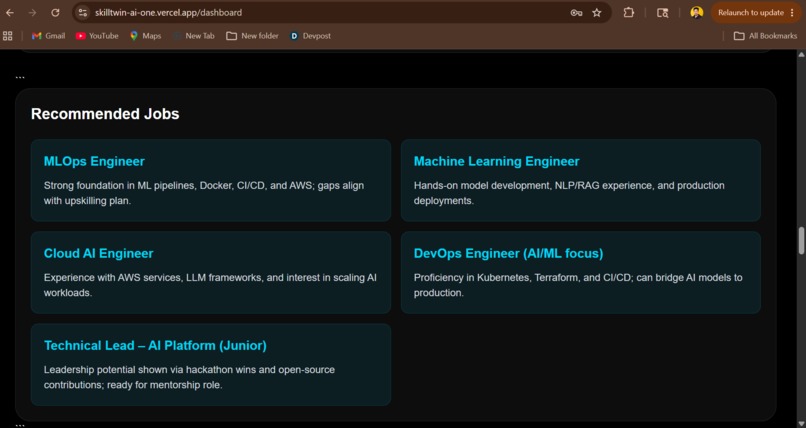Open the New Tab bookmark
806x428 pixels.
[194, 36]
